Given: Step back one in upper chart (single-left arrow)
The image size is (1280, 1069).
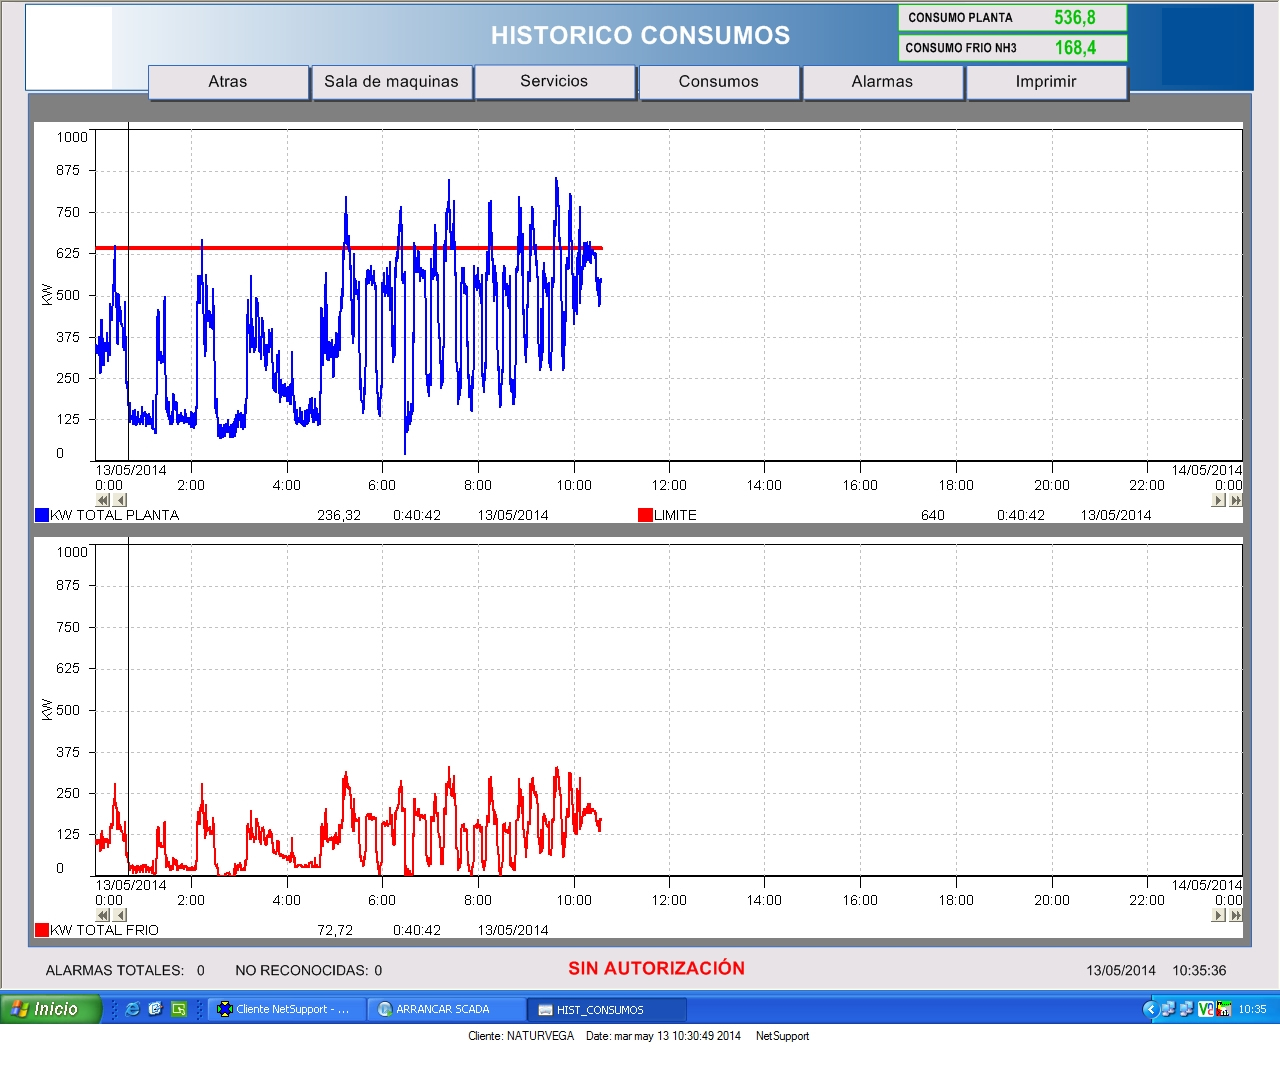Looking at the screenshot, I should (121, 500).
